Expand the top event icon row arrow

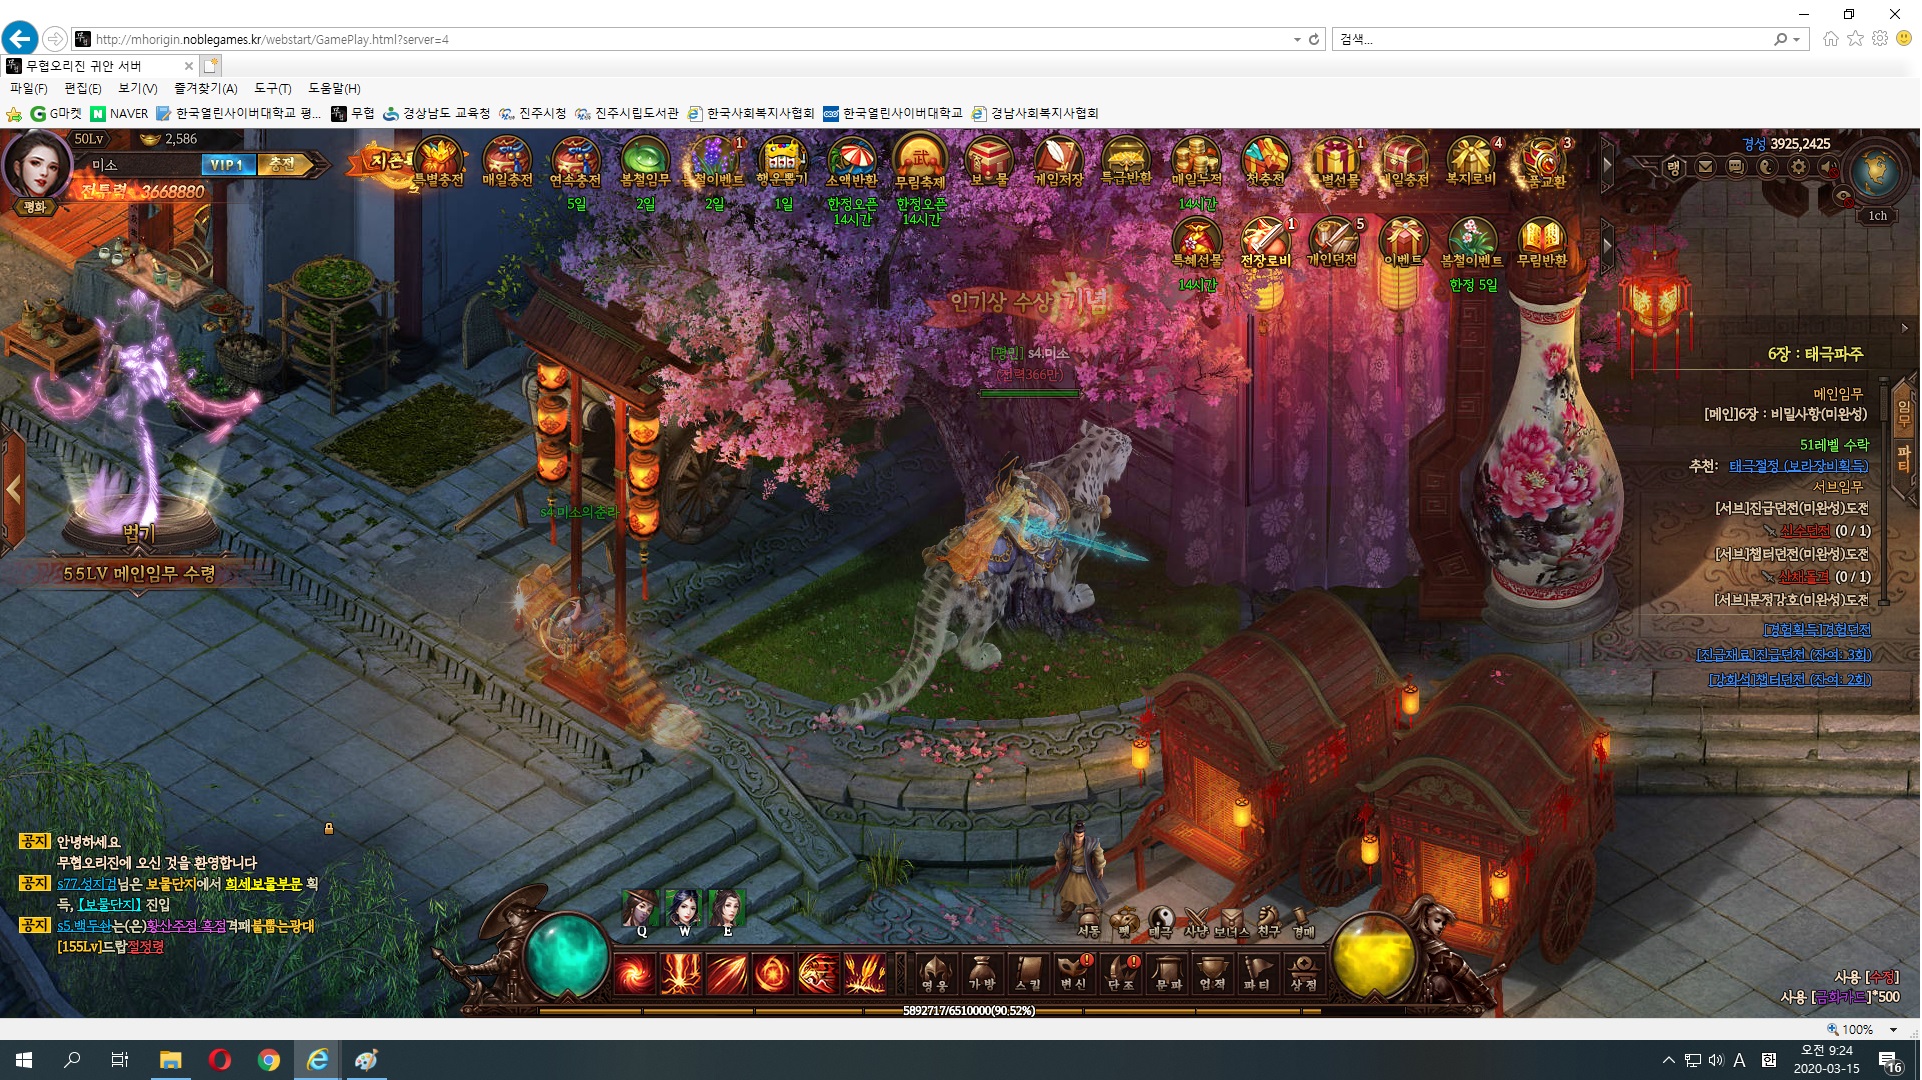pos(1607,163)
